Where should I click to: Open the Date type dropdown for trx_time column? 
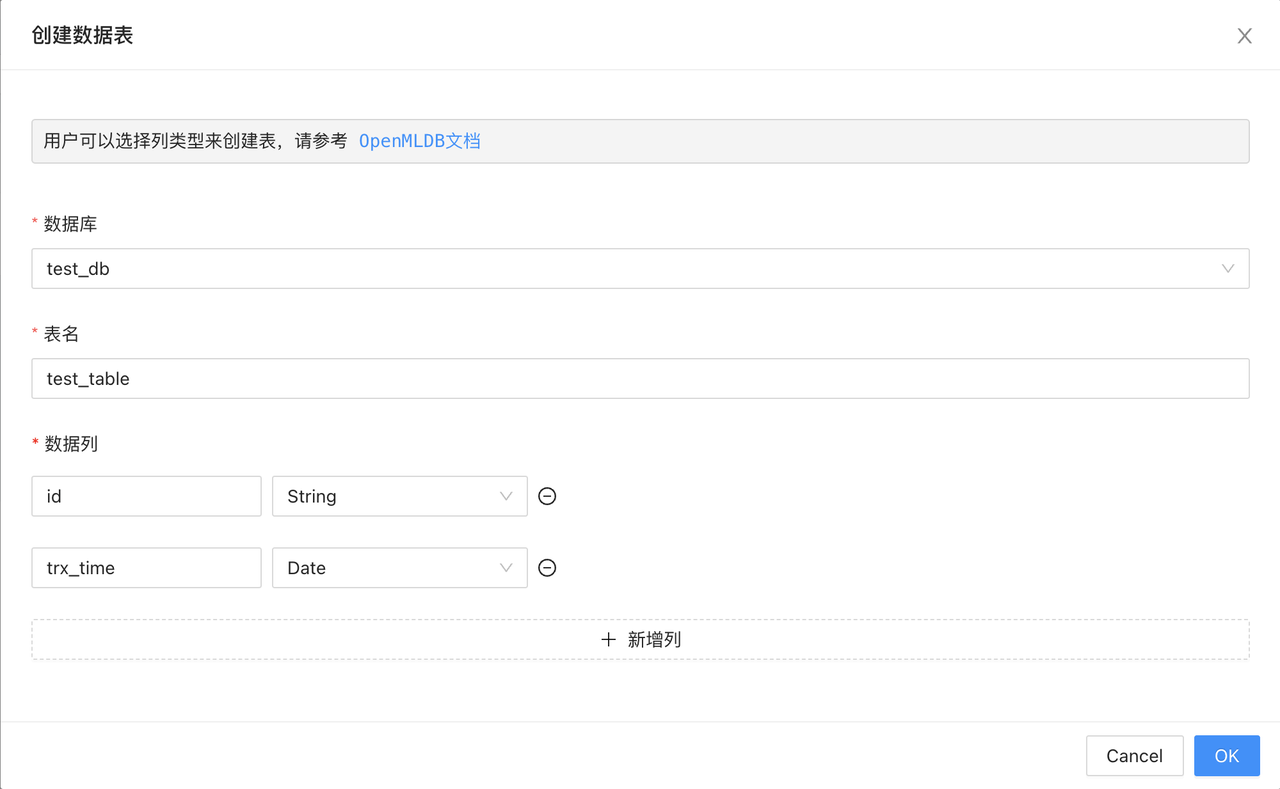(399, 567)
